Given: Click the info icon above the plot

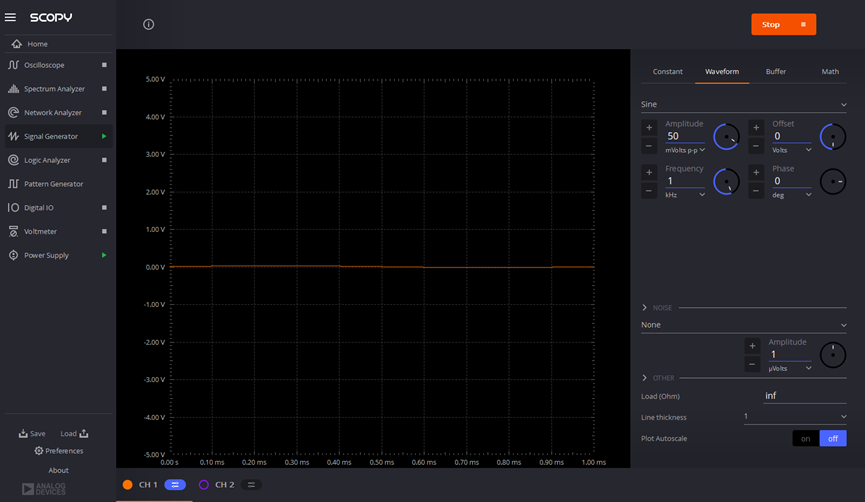Looking at the screenshot, I should [x=148, y=24].
